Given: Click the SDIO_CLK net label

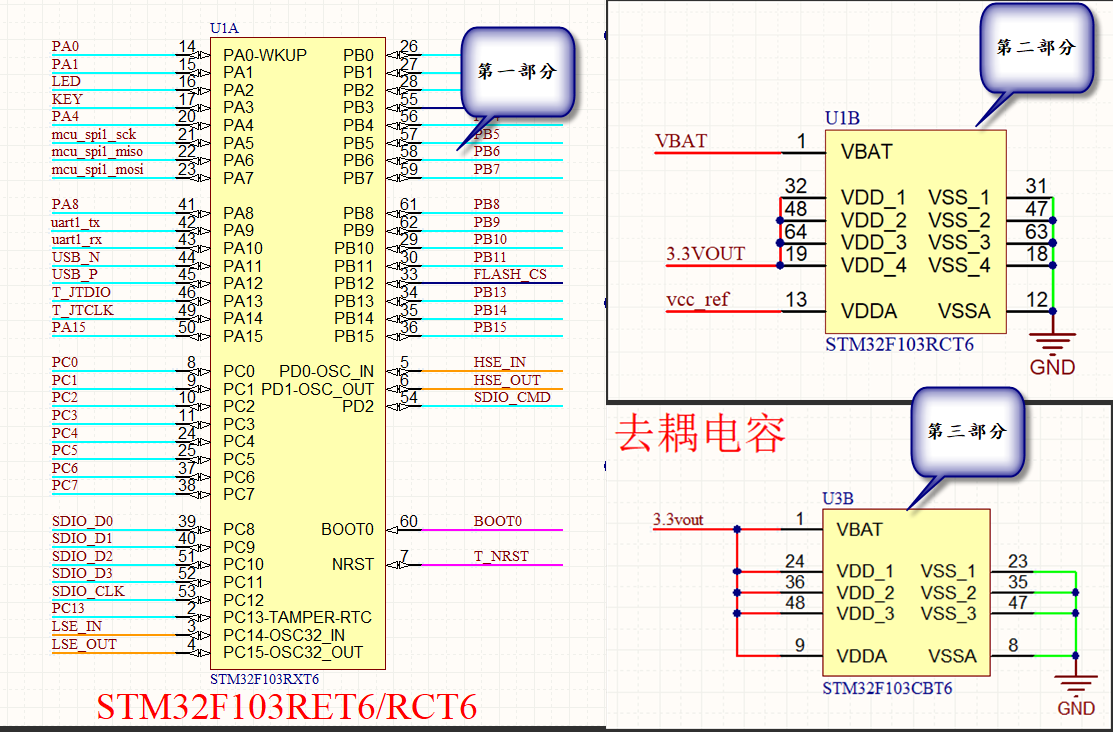Looking at the screenshot, I should point(88,591).
